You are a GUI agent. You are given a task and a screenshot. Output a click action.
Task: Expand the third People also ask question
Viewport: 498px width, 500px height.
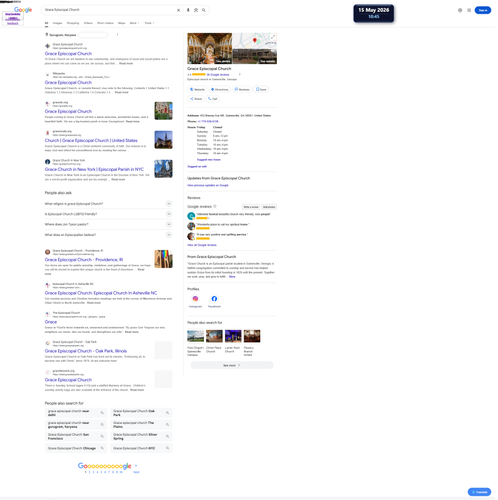(108, 224)
